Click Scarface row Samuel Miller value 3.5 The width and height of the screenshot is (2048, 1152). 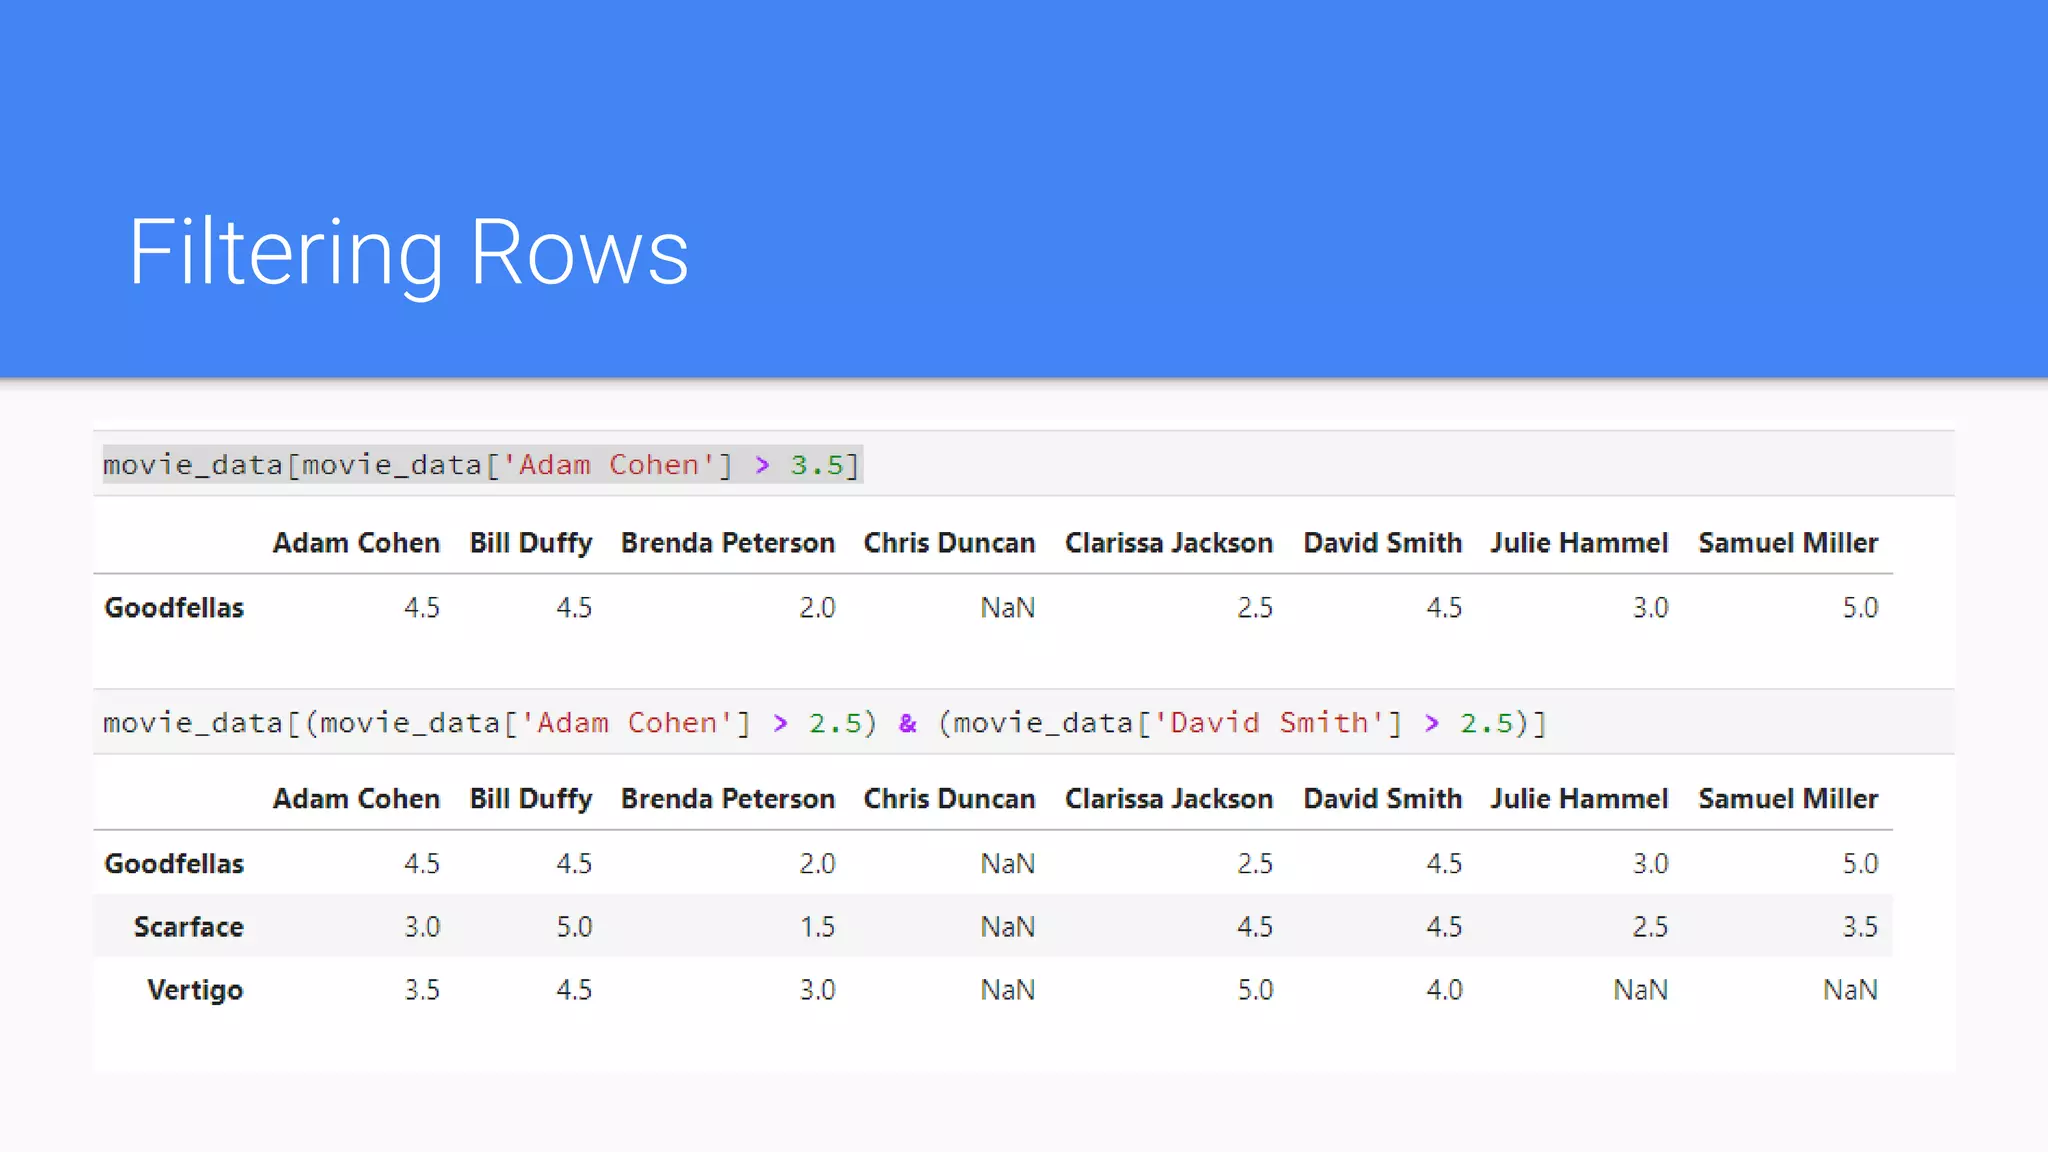[1860, 927]
